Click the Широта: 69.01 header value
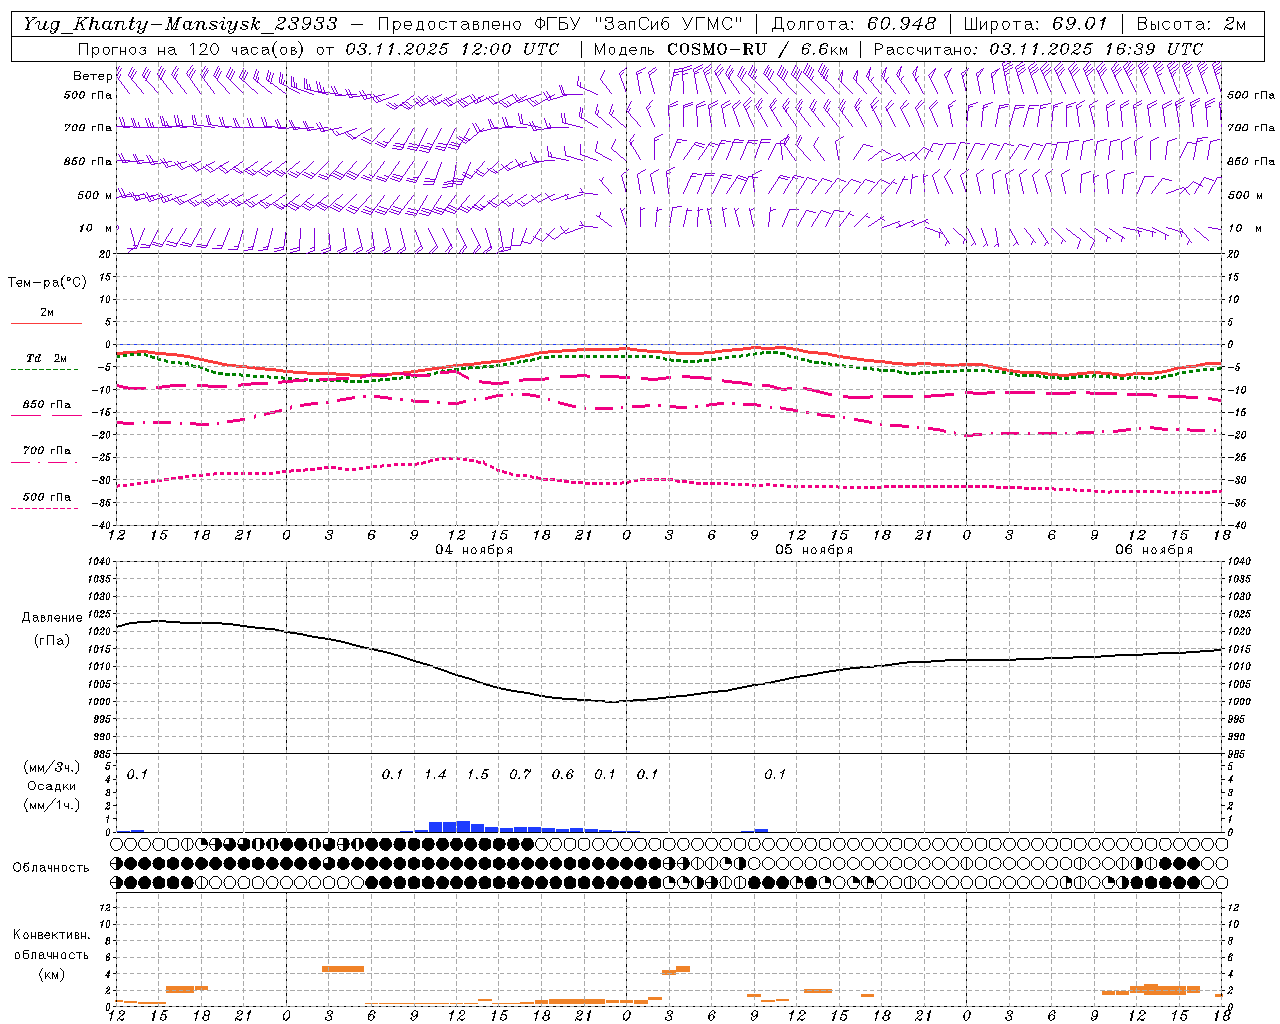Screen dimensions: 1280x1024 coord(1036,24)
